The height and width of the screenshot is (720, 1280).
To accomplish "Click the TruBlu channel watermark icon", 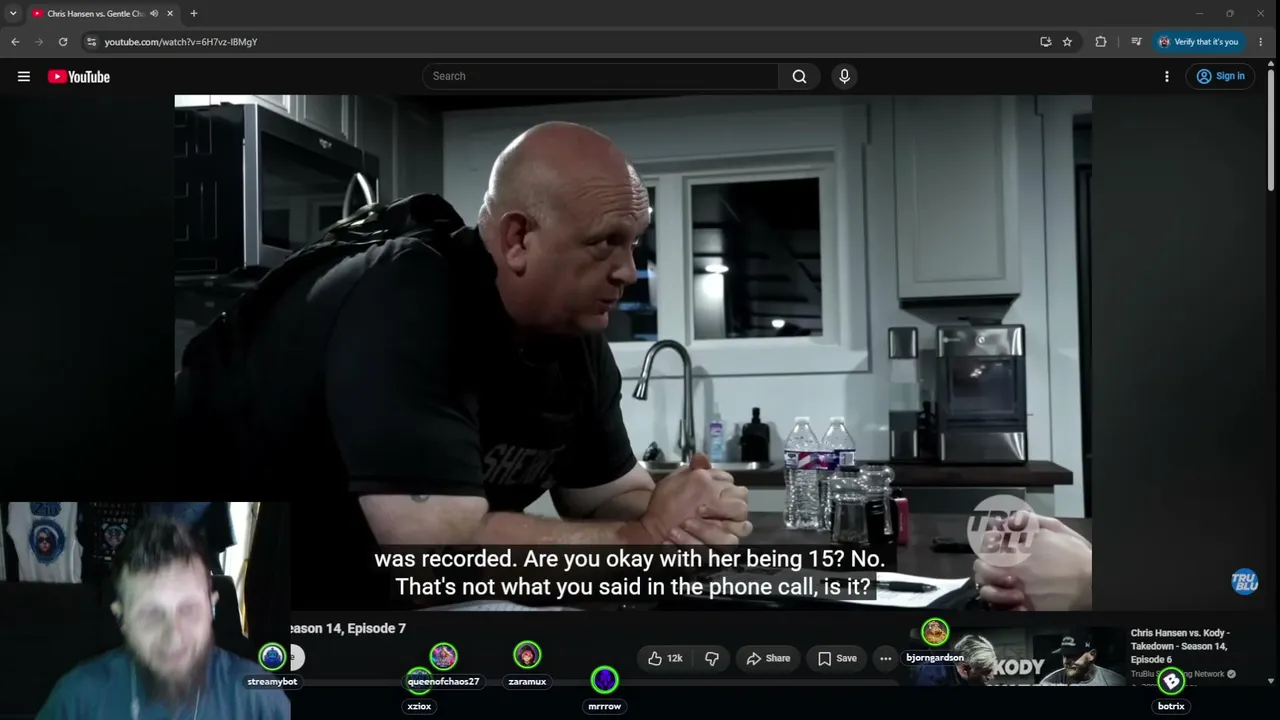I will click(x=1244, y=582).
